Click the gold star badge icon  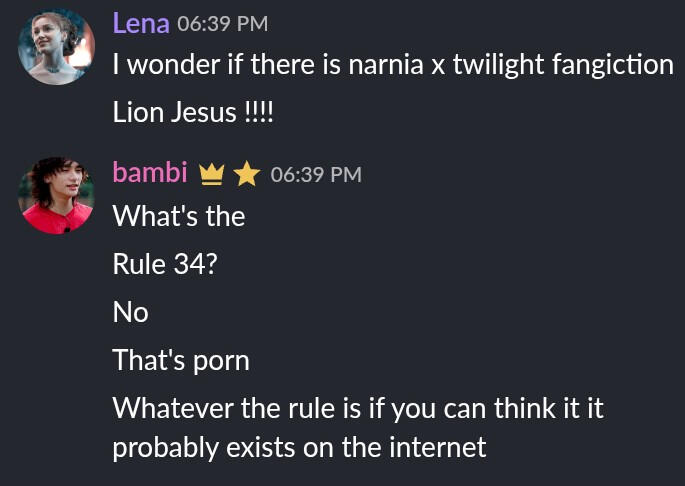click(x=246, y=175)
